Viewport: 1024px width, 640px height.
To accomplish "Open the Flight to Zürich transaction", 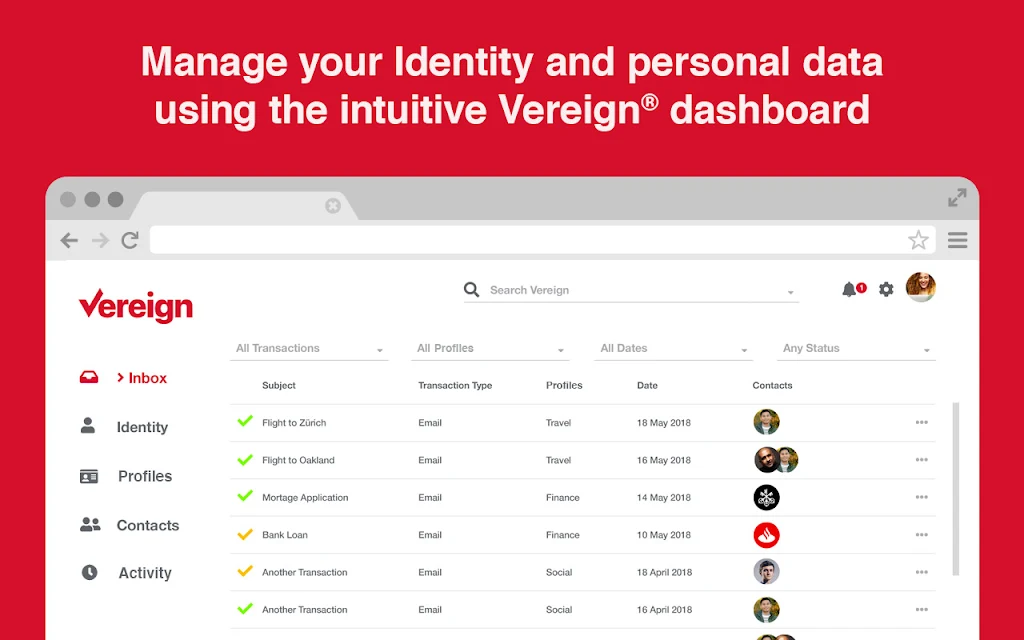I will point(294,423).
